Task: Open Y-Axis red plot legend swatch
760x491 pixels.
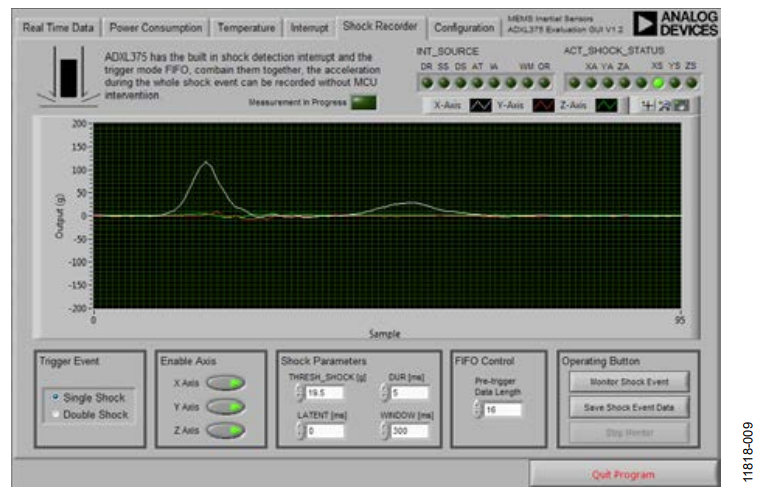Action: click(x=543, y=105)
